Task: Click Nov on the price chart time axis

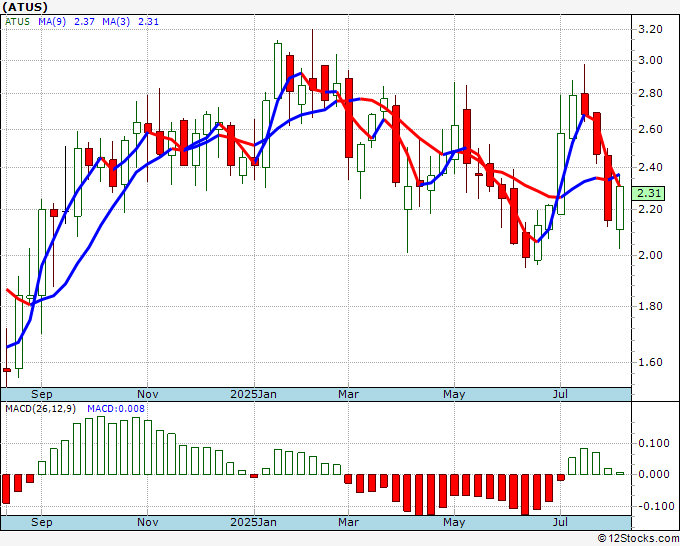Action: [x=147, y=394]
